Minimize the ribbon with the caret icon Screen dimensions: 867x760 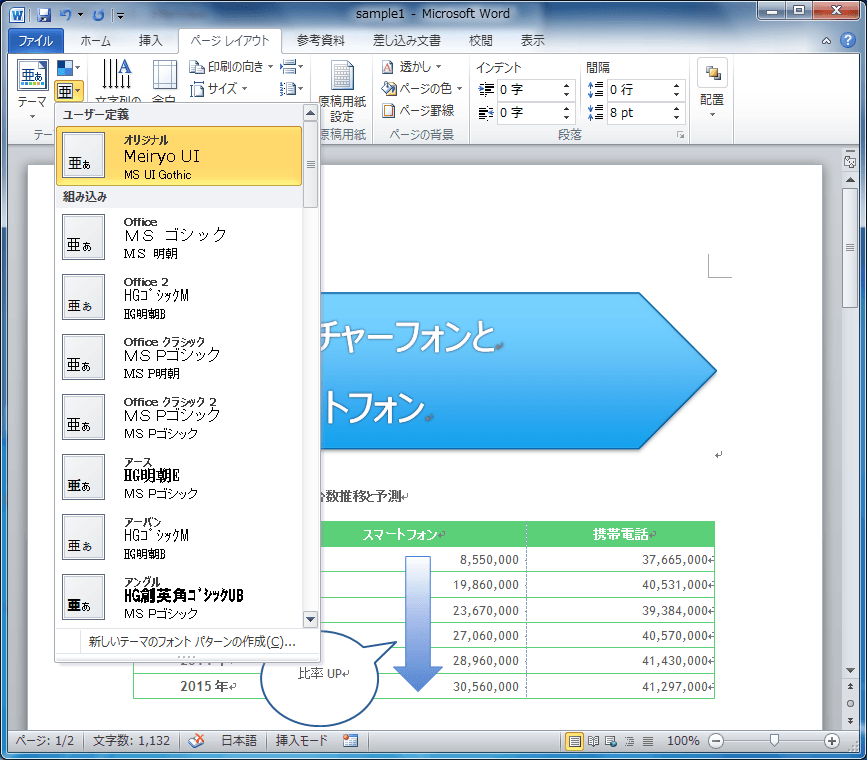click(826, 40)
